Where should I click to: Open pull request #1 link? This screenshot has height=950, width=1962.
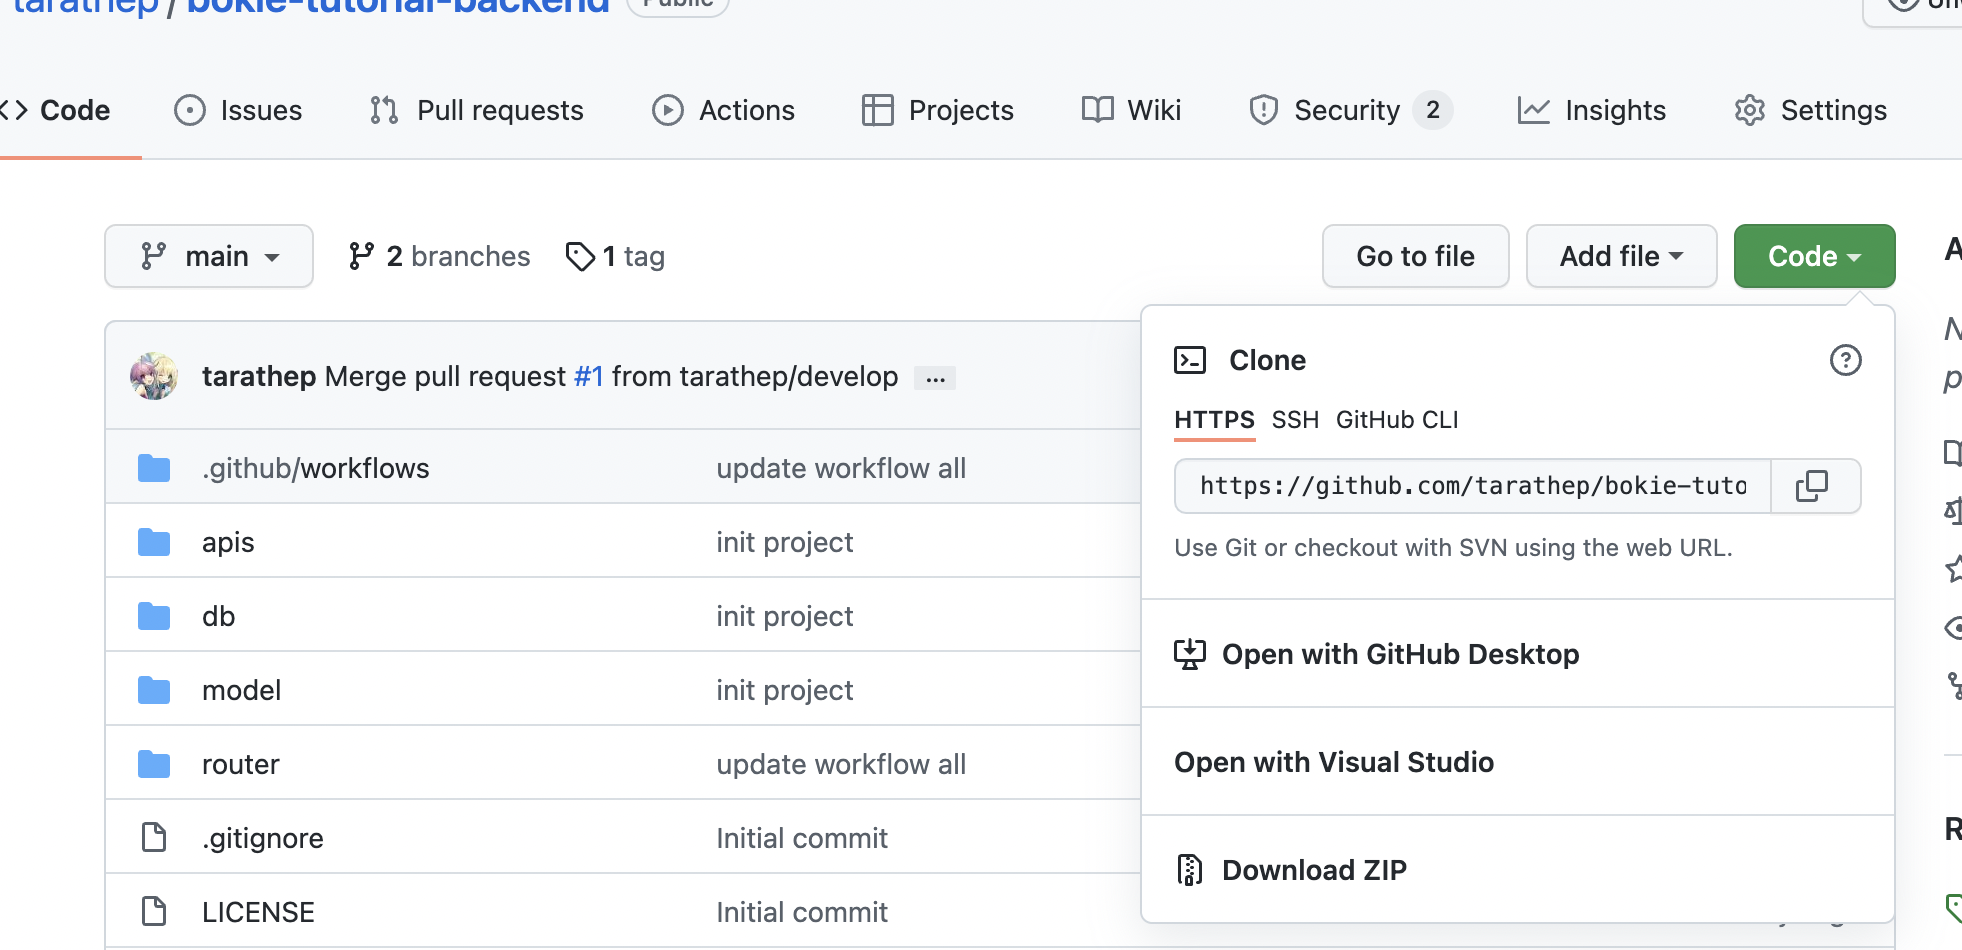pos(589,376)
